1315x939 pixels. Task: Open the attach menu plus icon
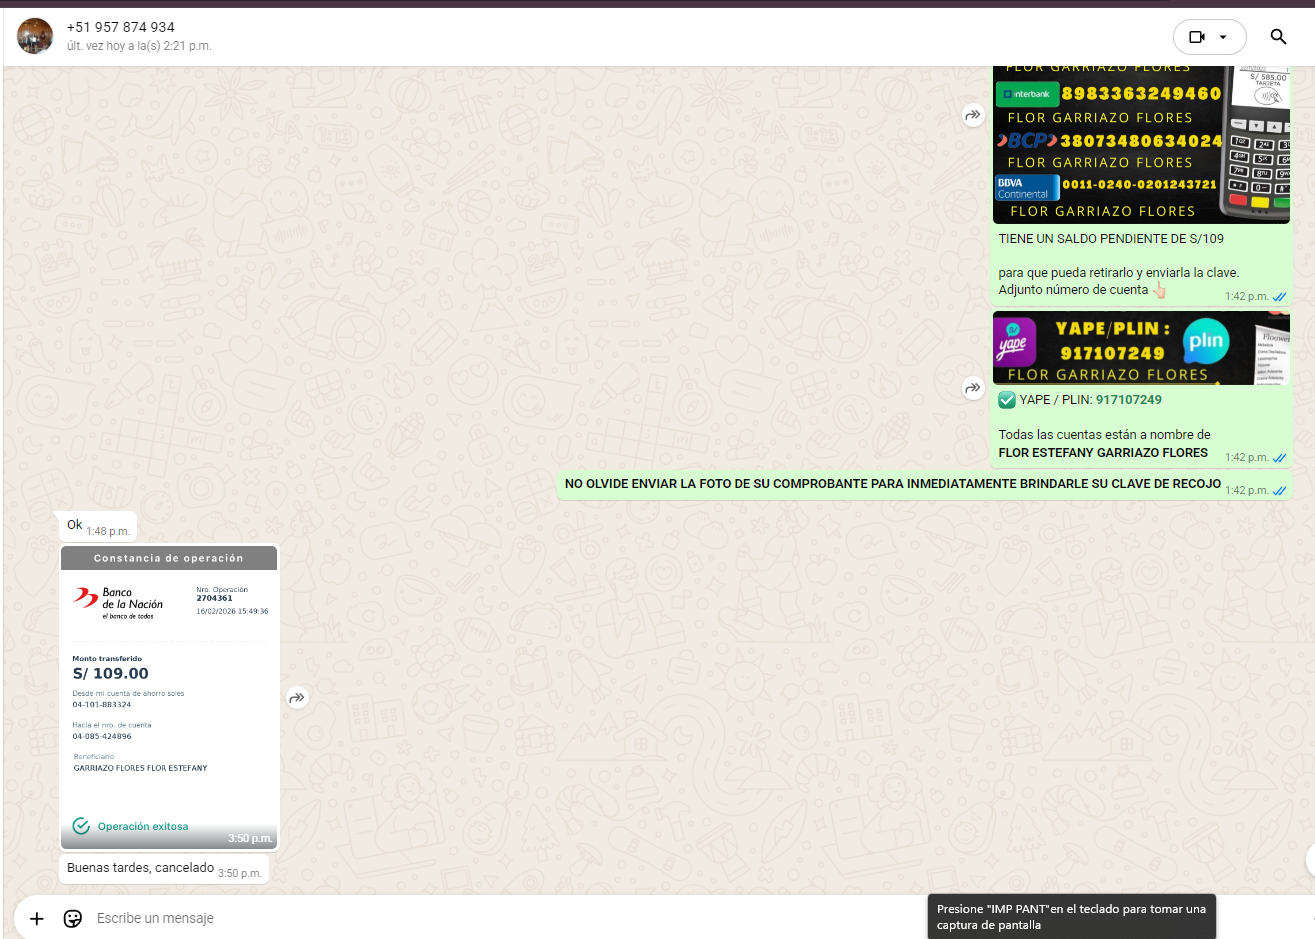point(37,918)
